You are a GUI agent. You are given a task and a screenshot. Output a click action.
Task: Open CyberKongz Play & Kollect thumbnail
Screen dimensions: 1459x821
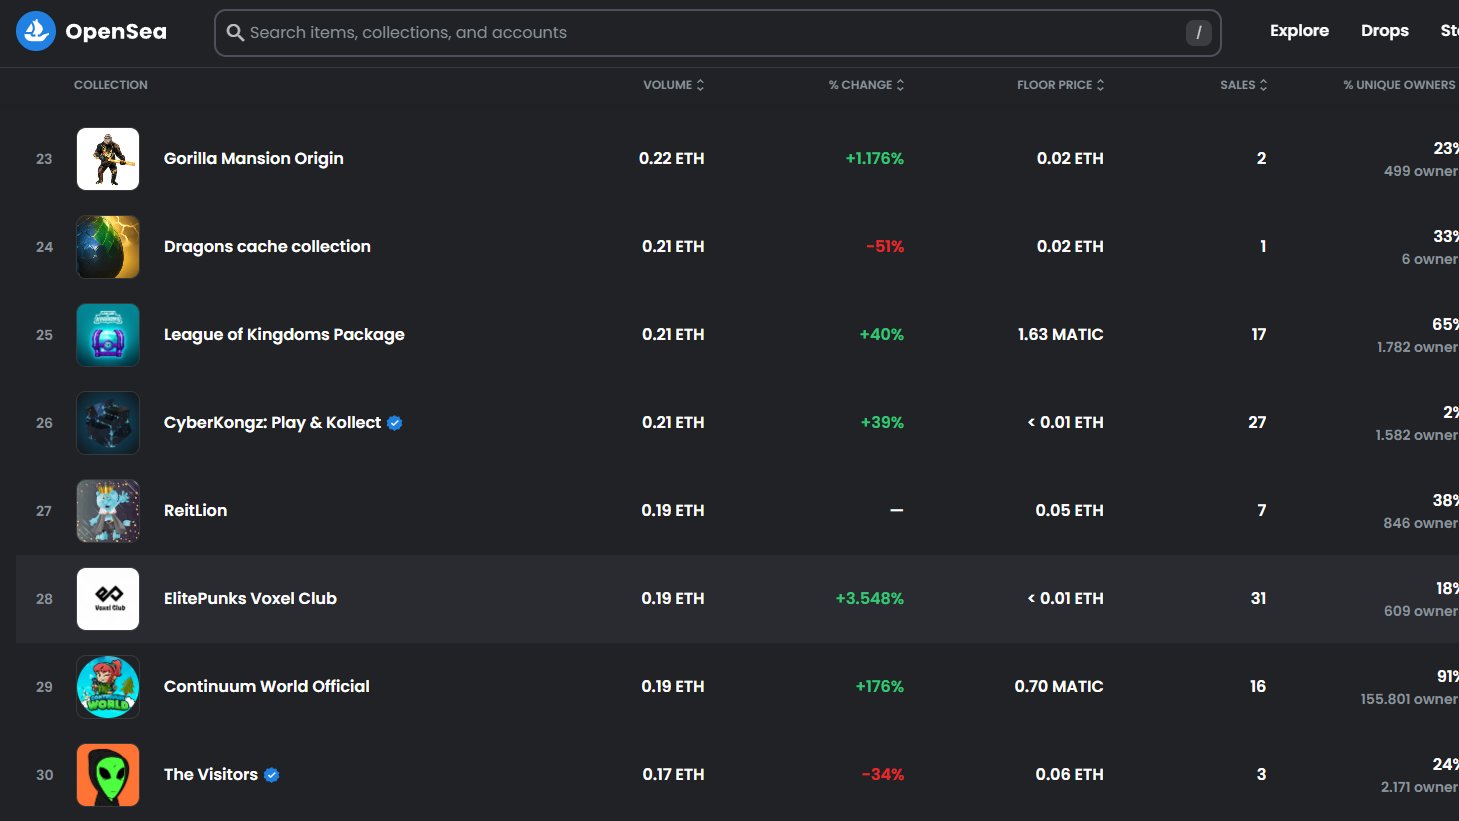108,423
